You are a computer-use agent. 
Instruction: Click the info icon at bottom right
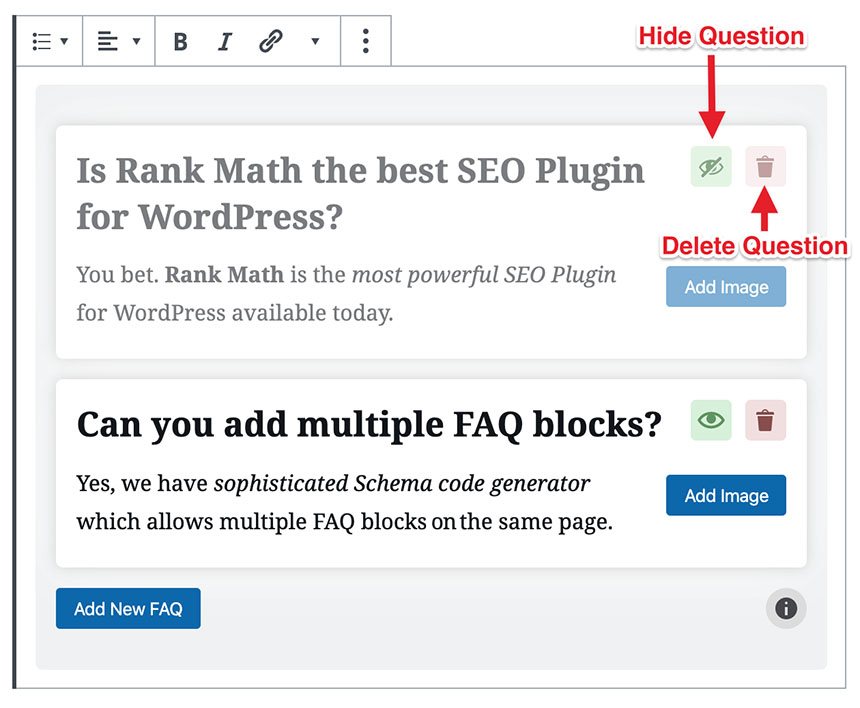(x=786, y=608)
